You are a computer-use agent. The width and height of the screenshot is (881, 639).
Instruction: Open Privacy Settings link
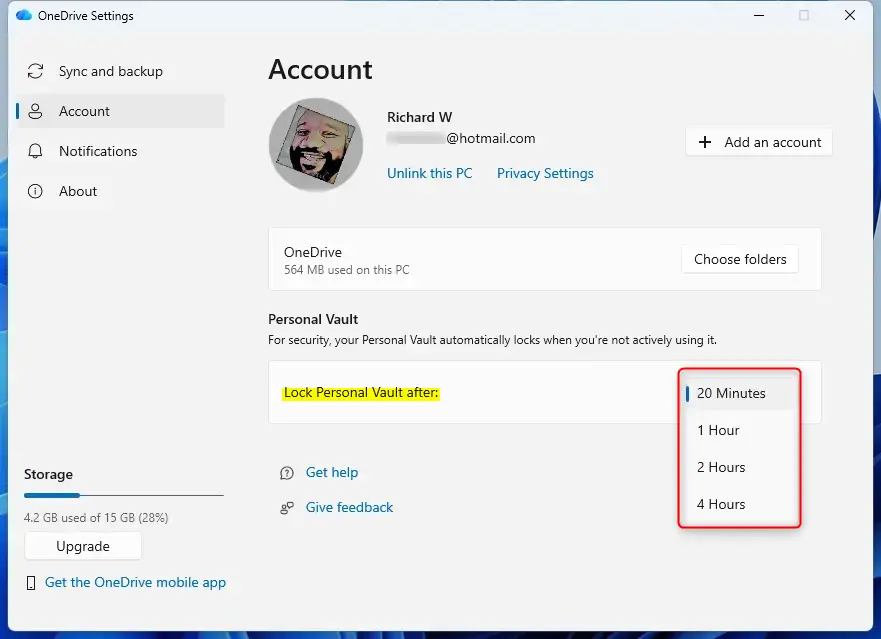tap(545, 173)
